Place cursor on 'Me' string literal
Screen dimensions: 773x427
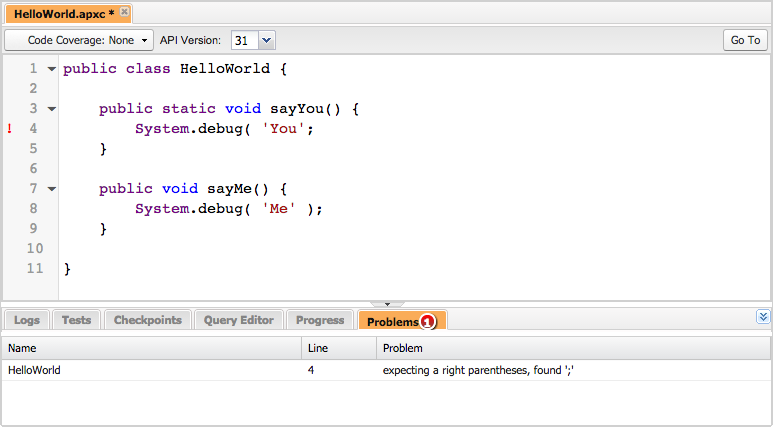[x=279, y=209]
